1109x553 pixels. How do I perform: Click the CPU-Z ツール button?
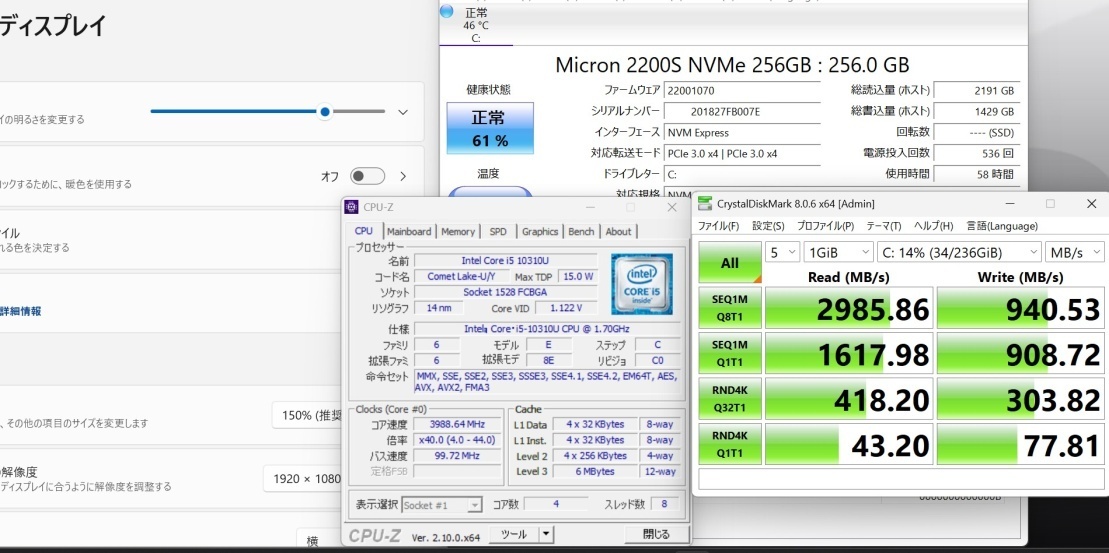pyautogui.click(x=513, y=535)
